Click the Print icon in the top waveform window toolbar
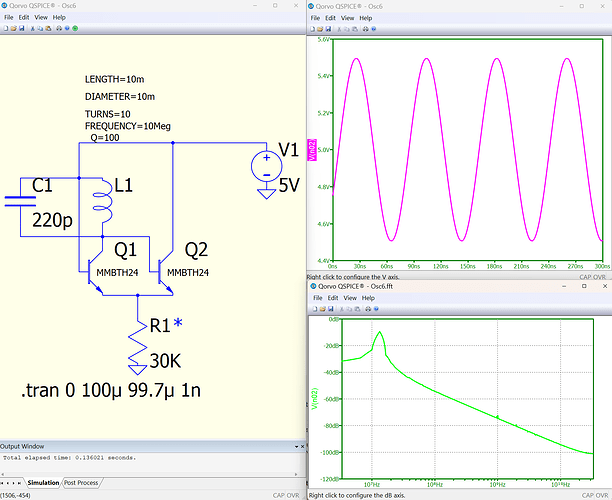 pos(364,29)
